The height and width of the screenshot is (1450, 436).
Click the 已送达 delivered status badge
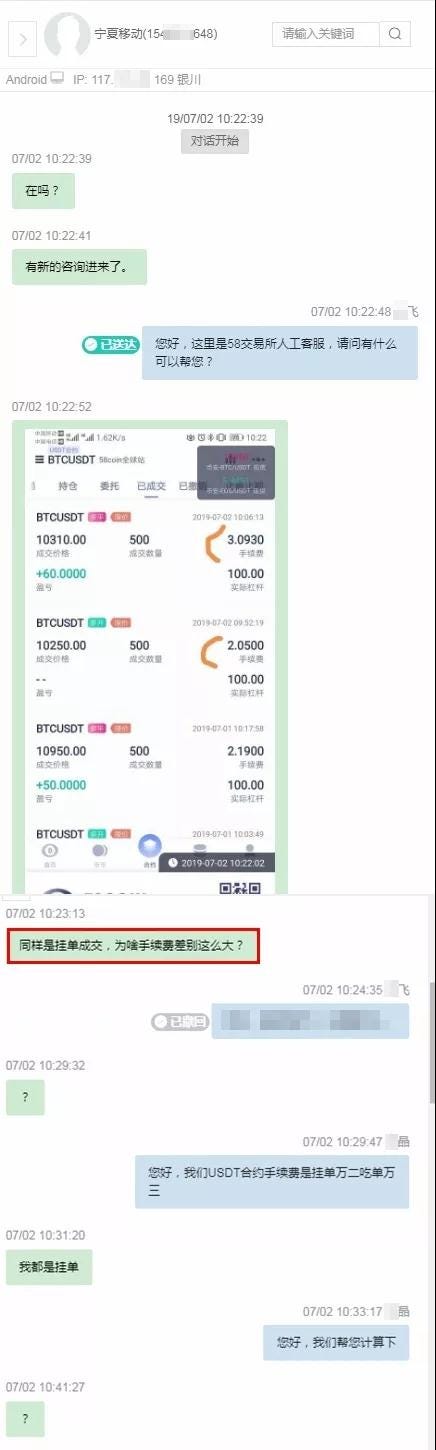click(x=110, y=345)
